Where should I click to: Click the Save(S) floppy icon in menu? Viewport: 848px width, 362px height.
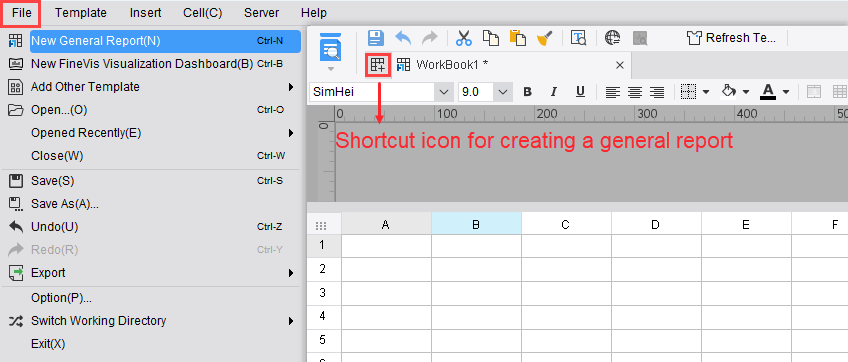[16, 181]
